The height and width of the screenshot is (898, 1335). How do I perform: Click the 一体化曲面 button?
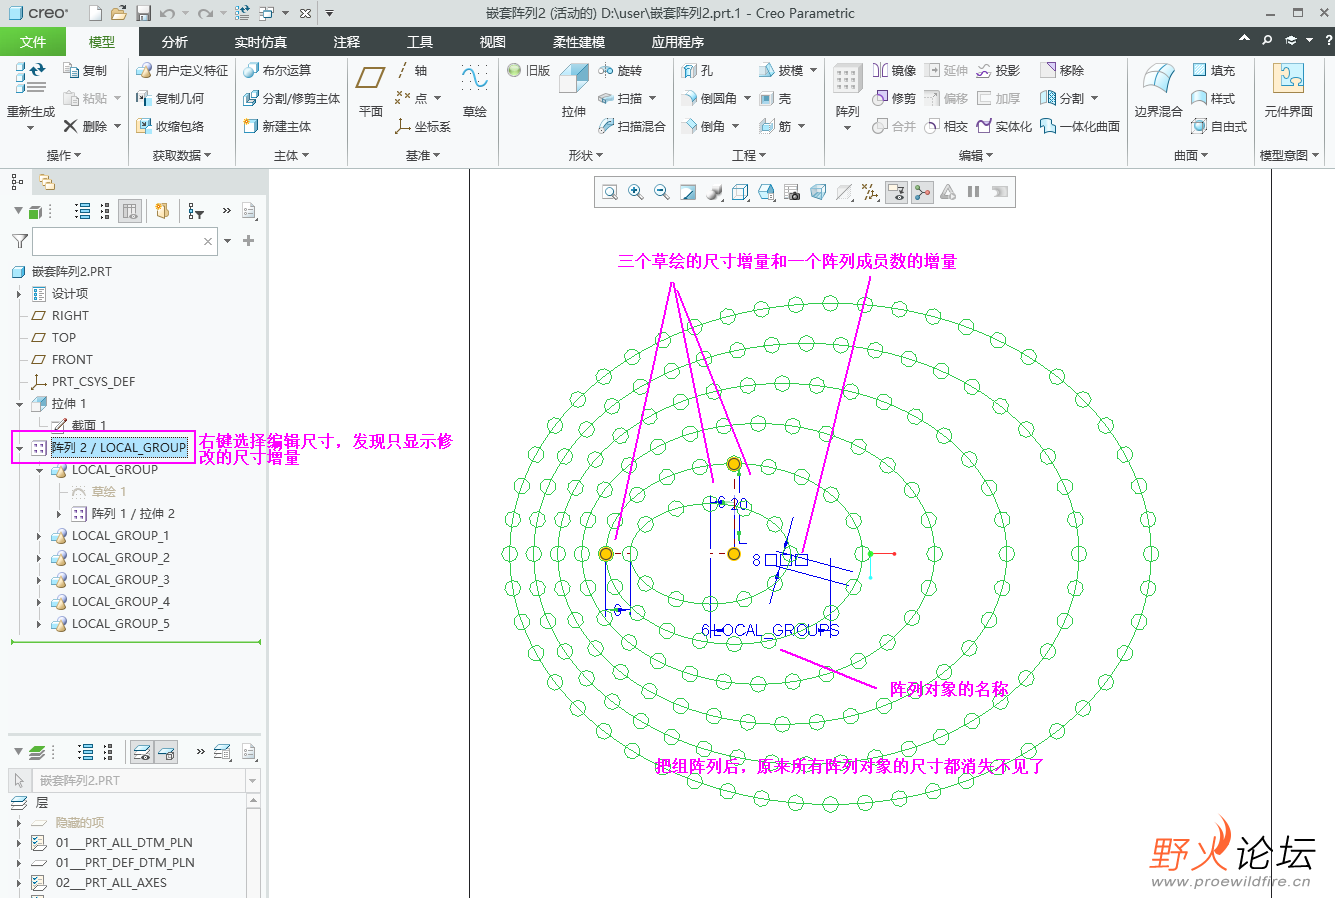point(1080,127)
